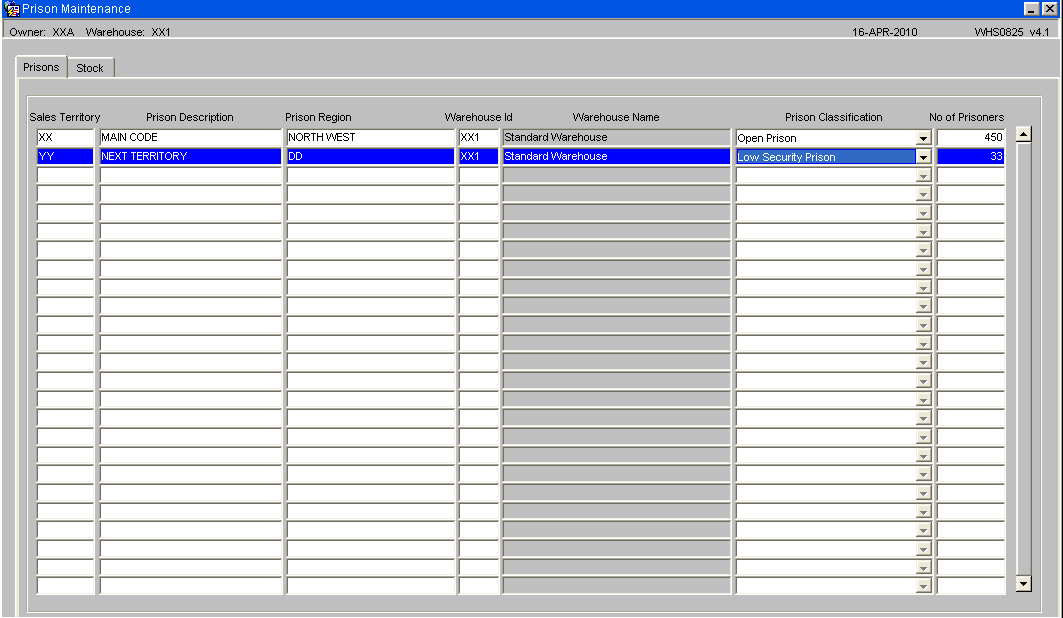This screenshot has height=618, width=1063.
Task: Click the 33 prisoners count field
Action: (x=971, y=157)
